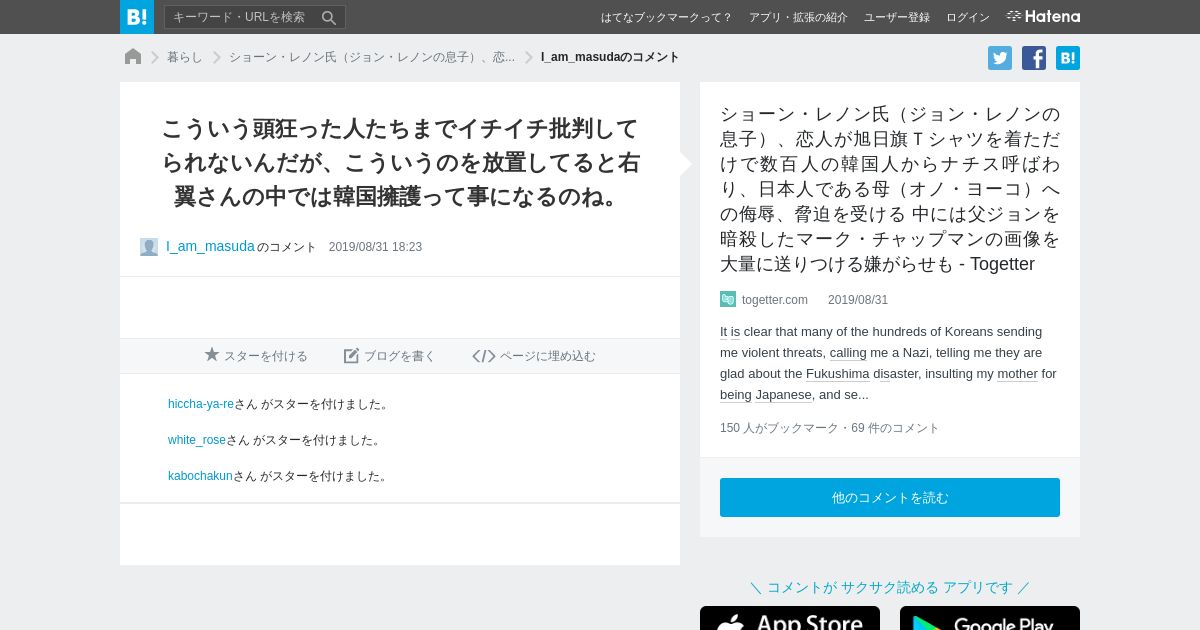Open hiccha-ya-re user link
1200x630 pixels.
201,404
